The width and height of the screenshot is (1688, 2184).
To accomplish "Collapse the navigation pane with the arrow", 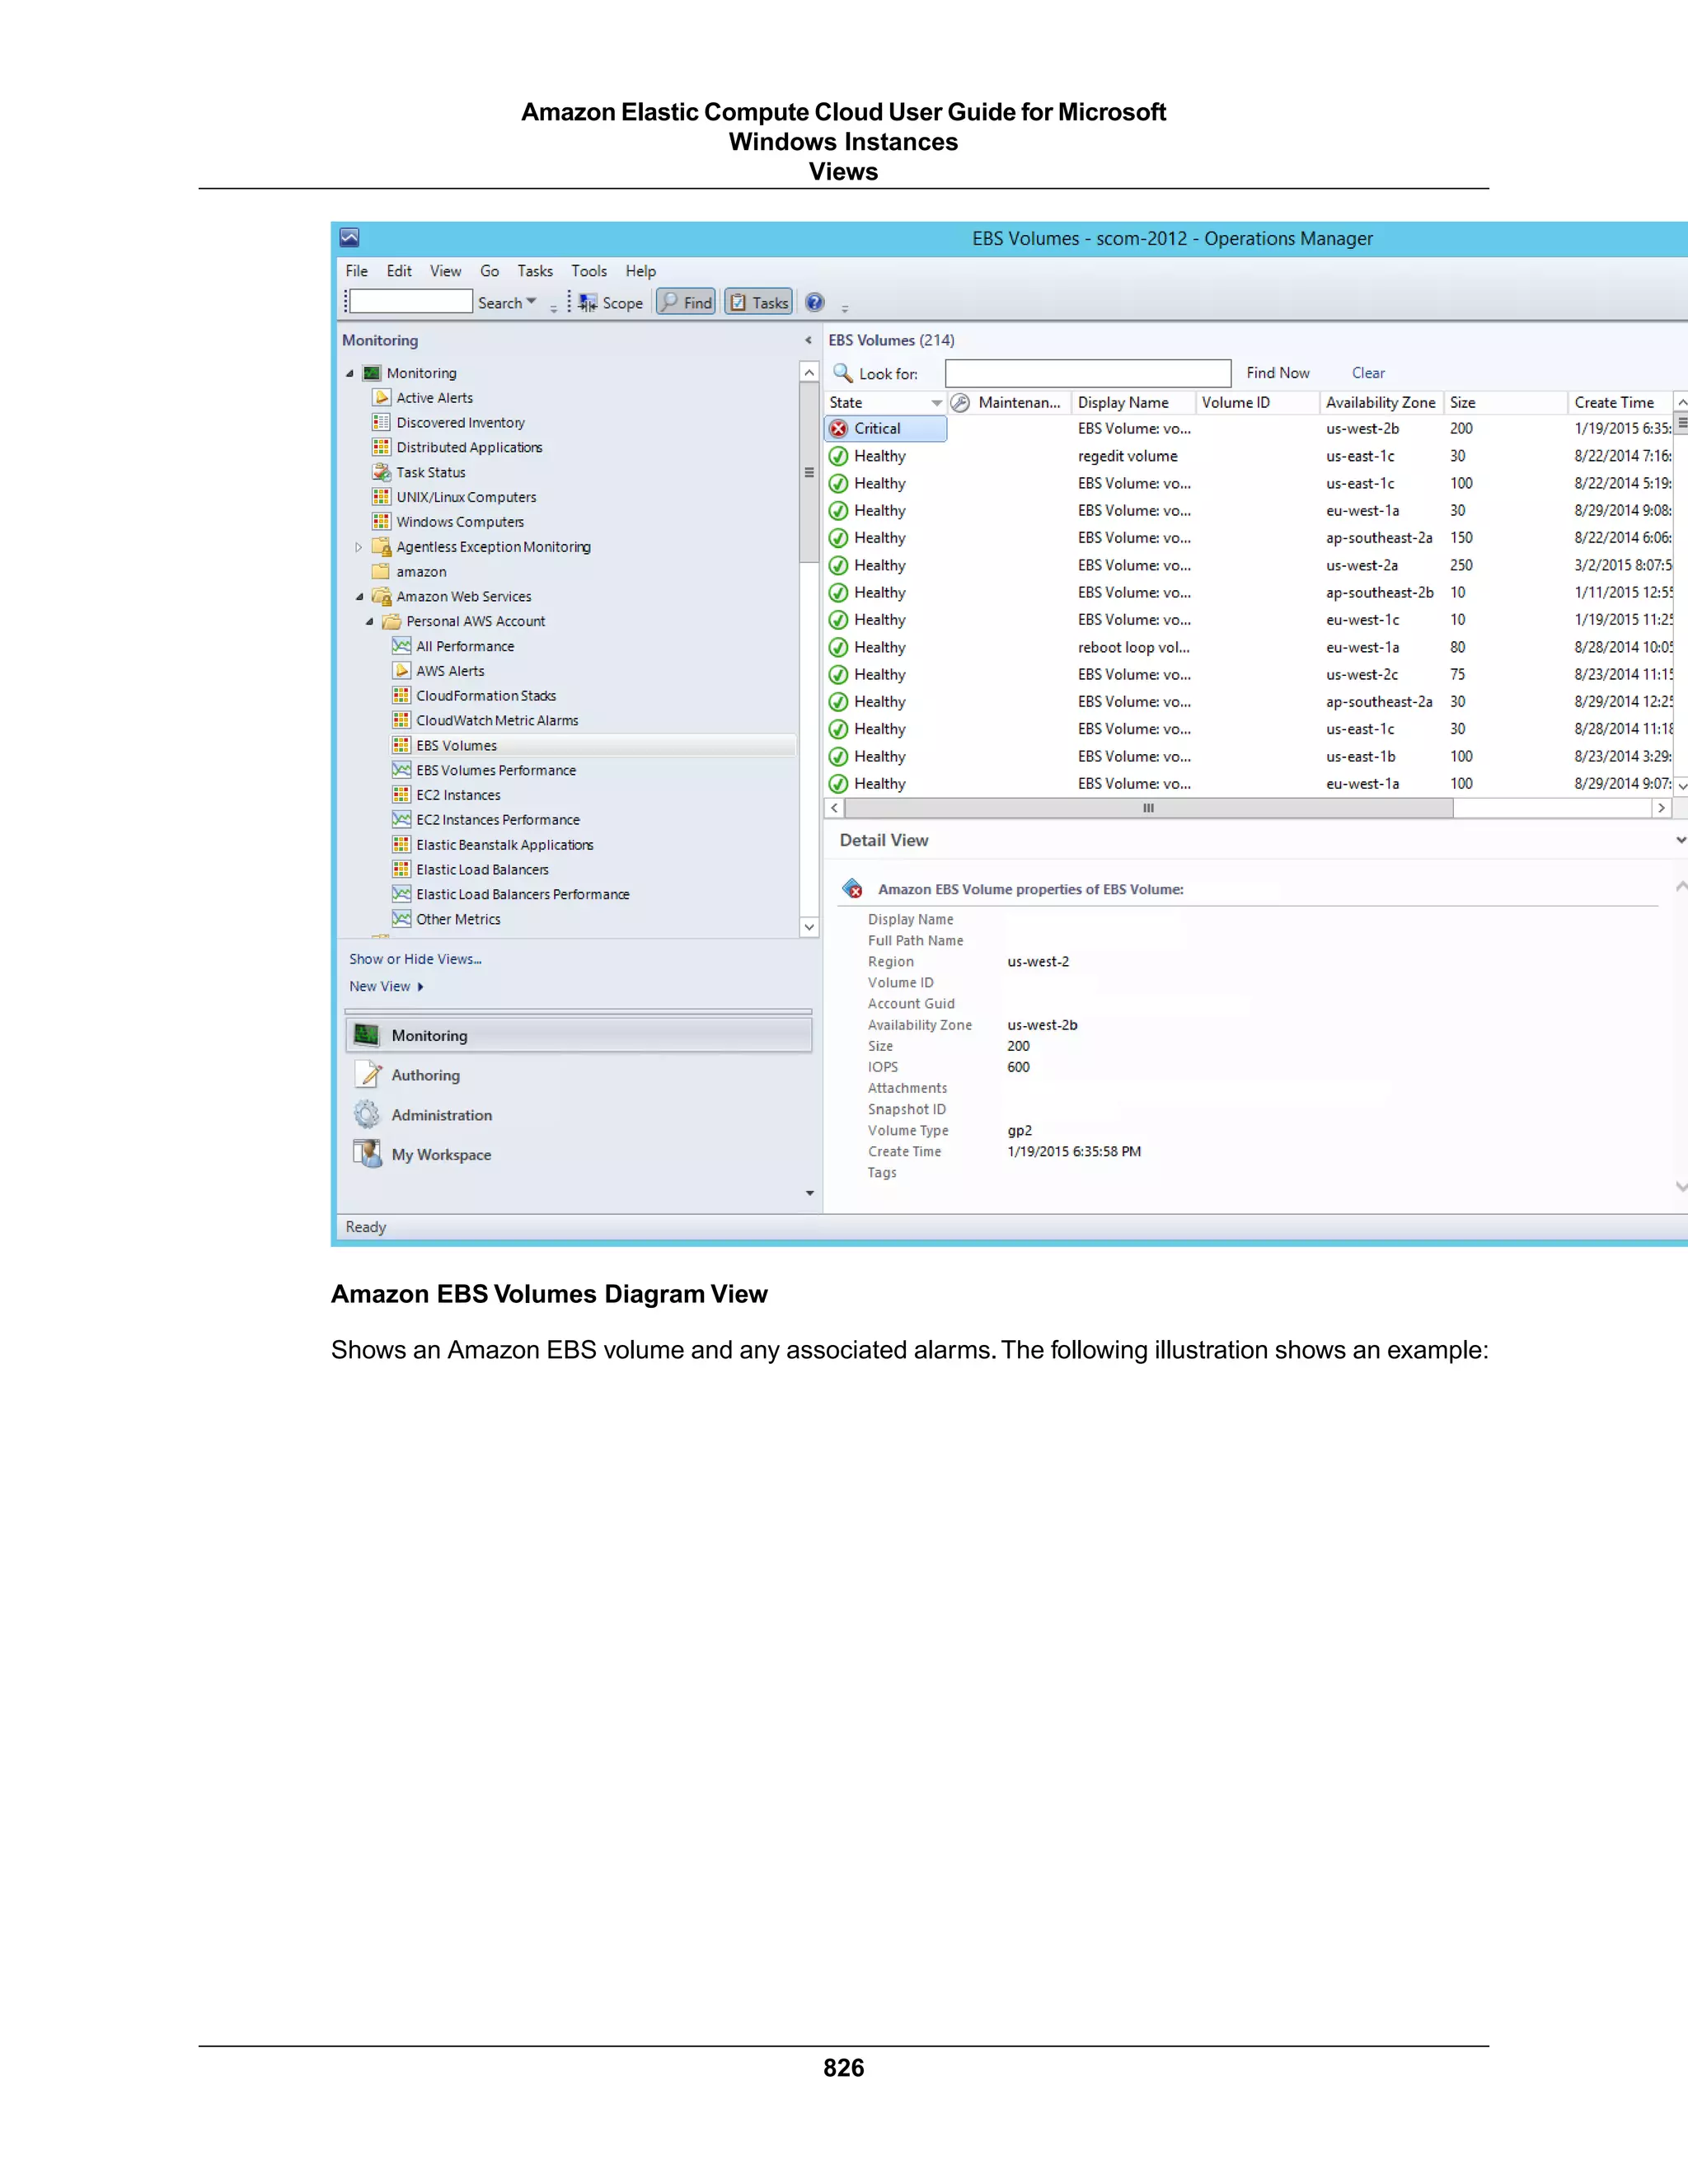I will (x=808, y=340).
